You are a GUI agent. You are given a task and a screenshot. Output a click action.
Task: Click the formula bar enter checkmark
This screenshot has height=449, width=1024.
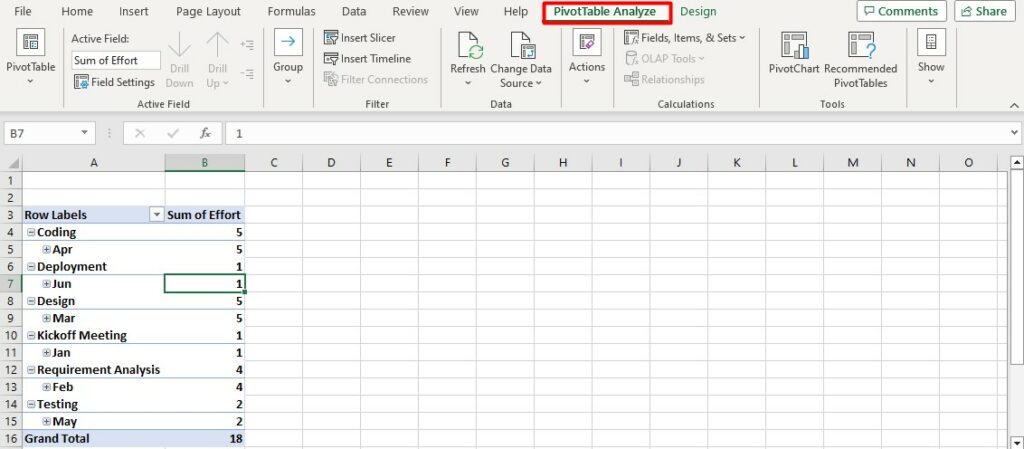(x=173, y=133)
